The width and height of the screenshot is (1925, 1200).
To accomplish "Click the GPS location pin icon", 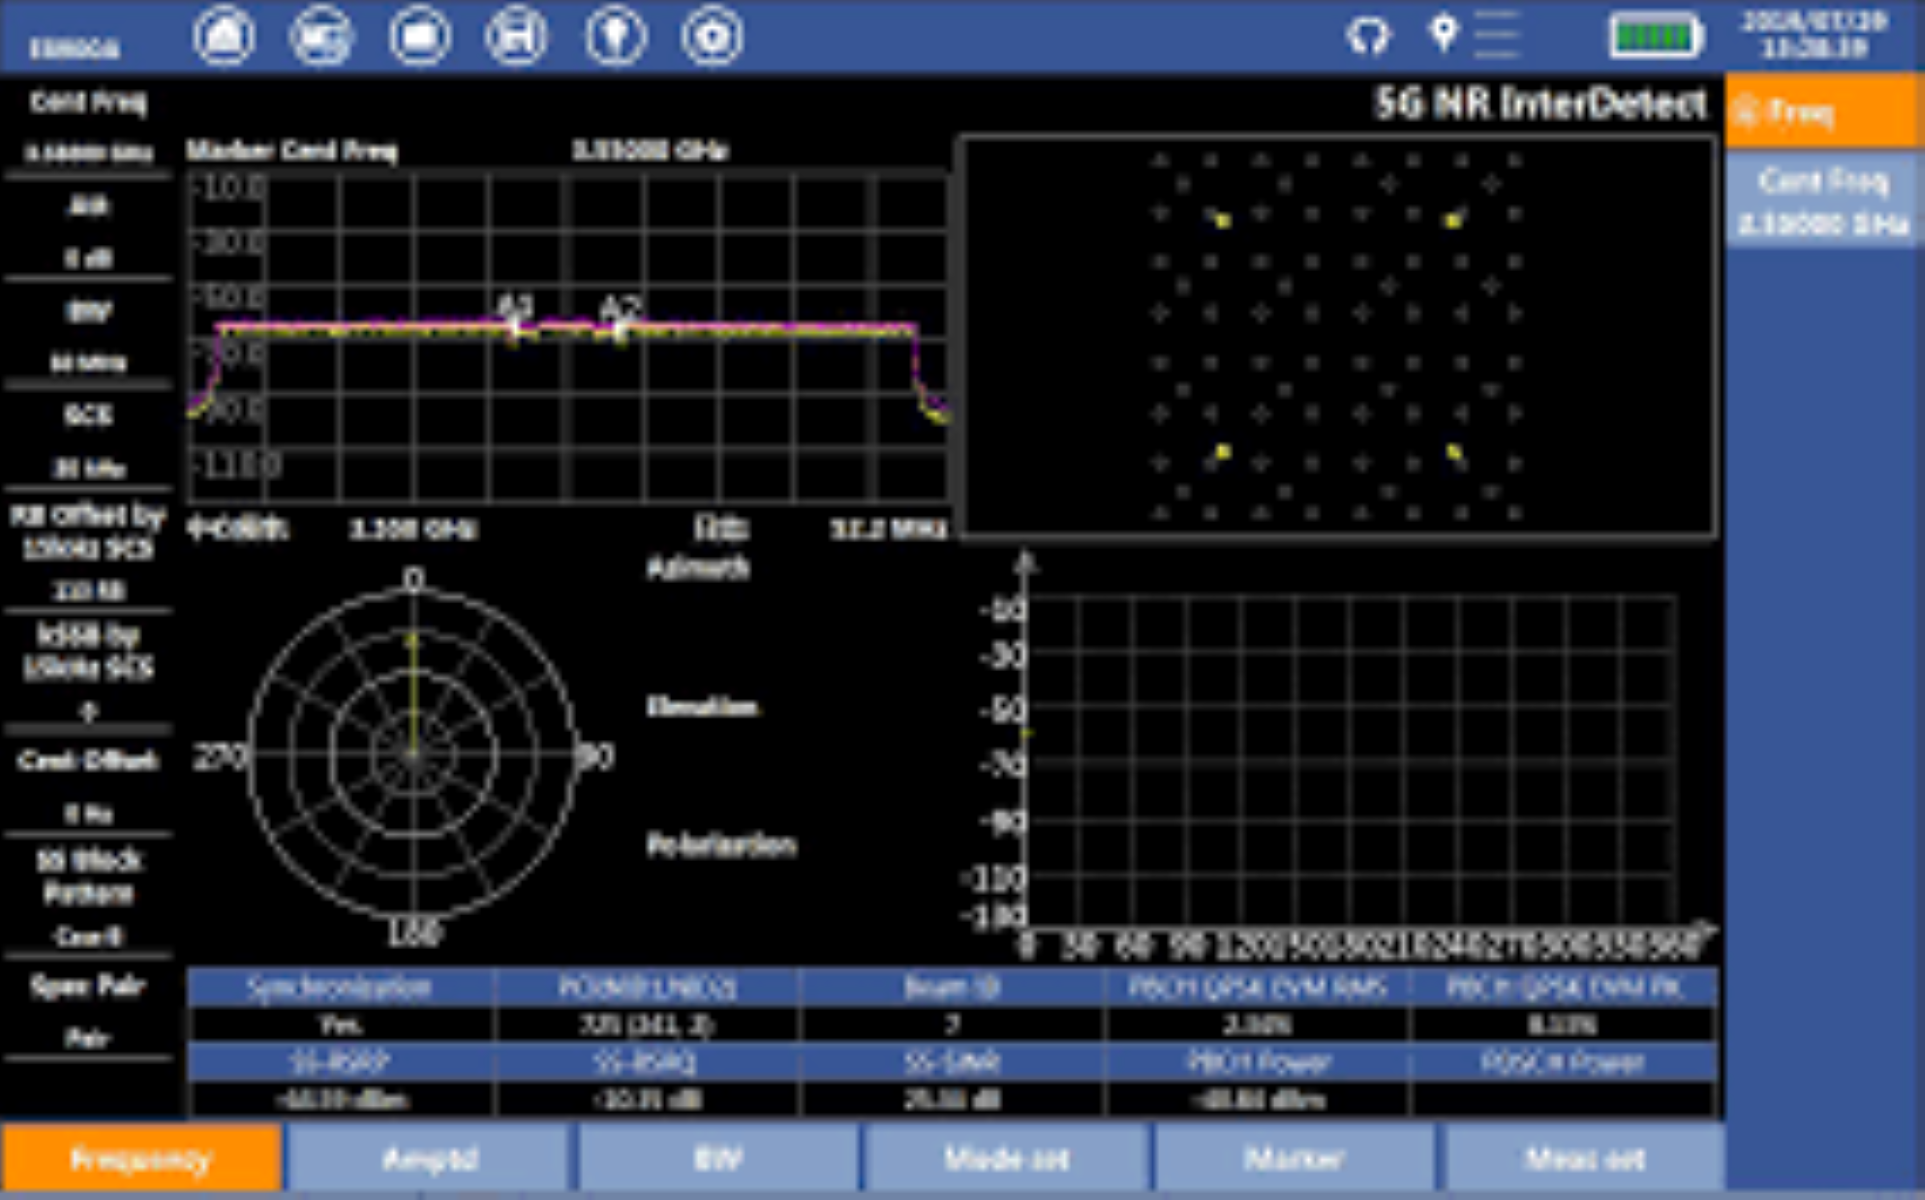I will tap(1443, 33).
